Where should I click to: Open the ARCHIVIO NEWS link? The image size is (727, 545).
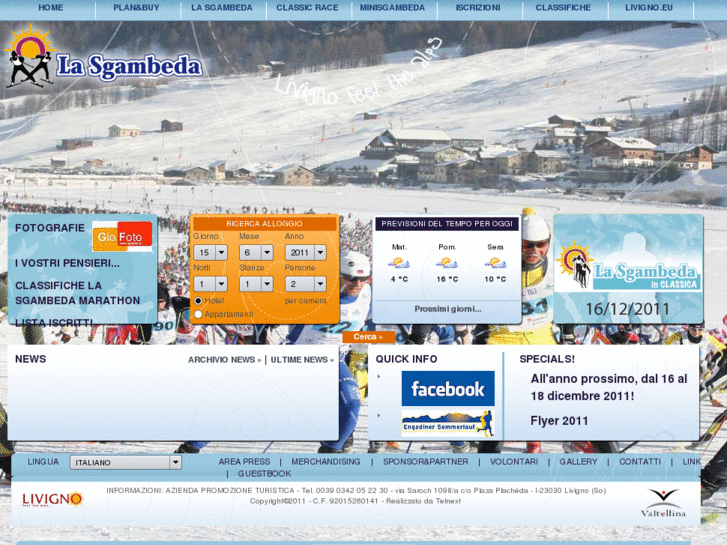(224, 360)
